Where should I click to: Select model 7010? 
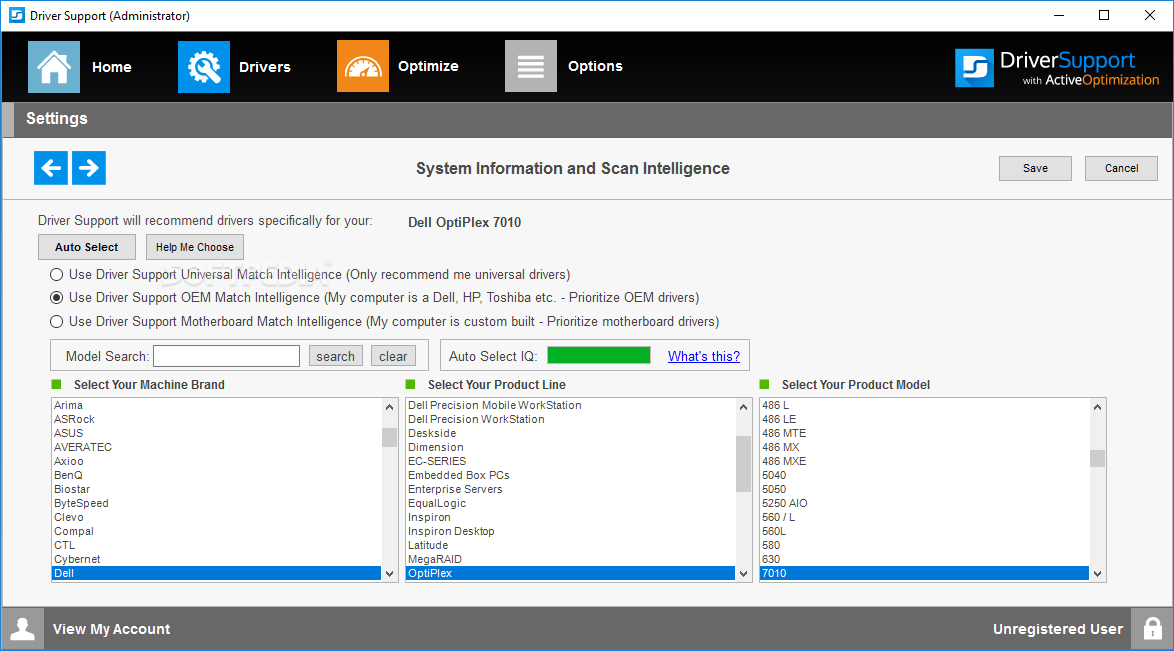pyautogui.click(x=925, y=573)
